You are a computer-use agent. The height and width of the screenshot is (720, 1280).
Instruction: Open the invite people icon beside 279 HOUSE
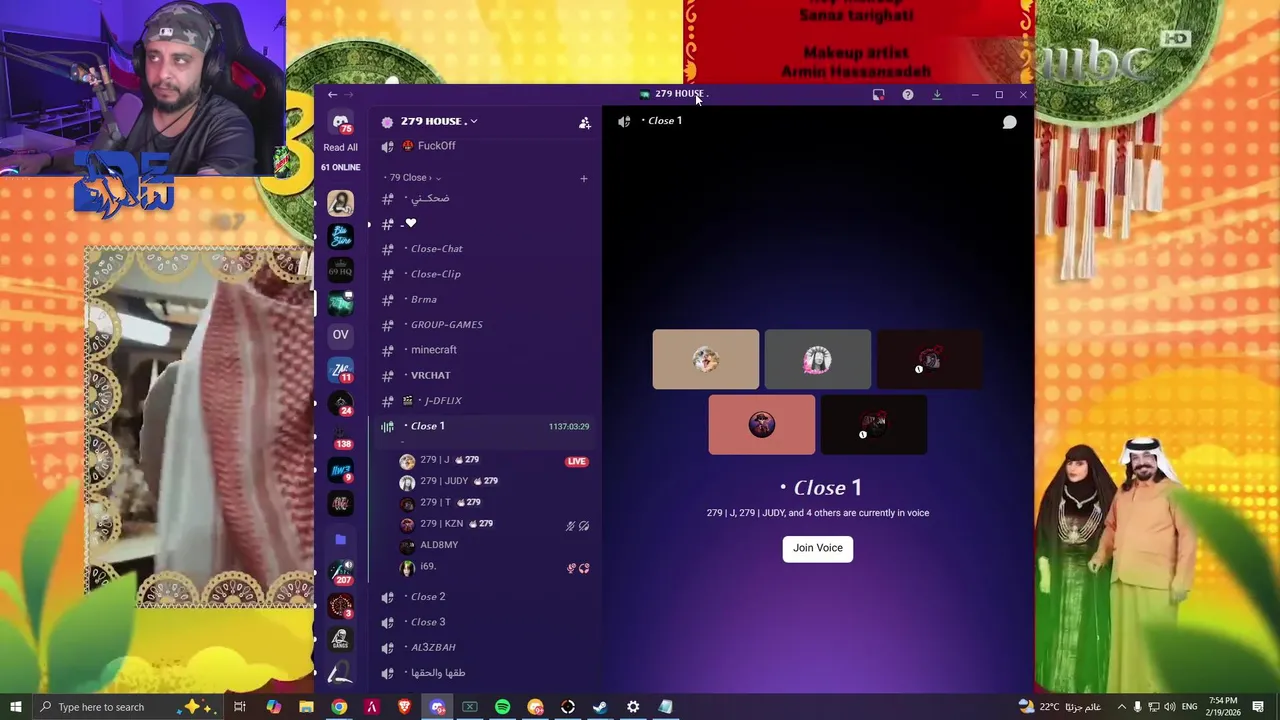click(584, 123)
